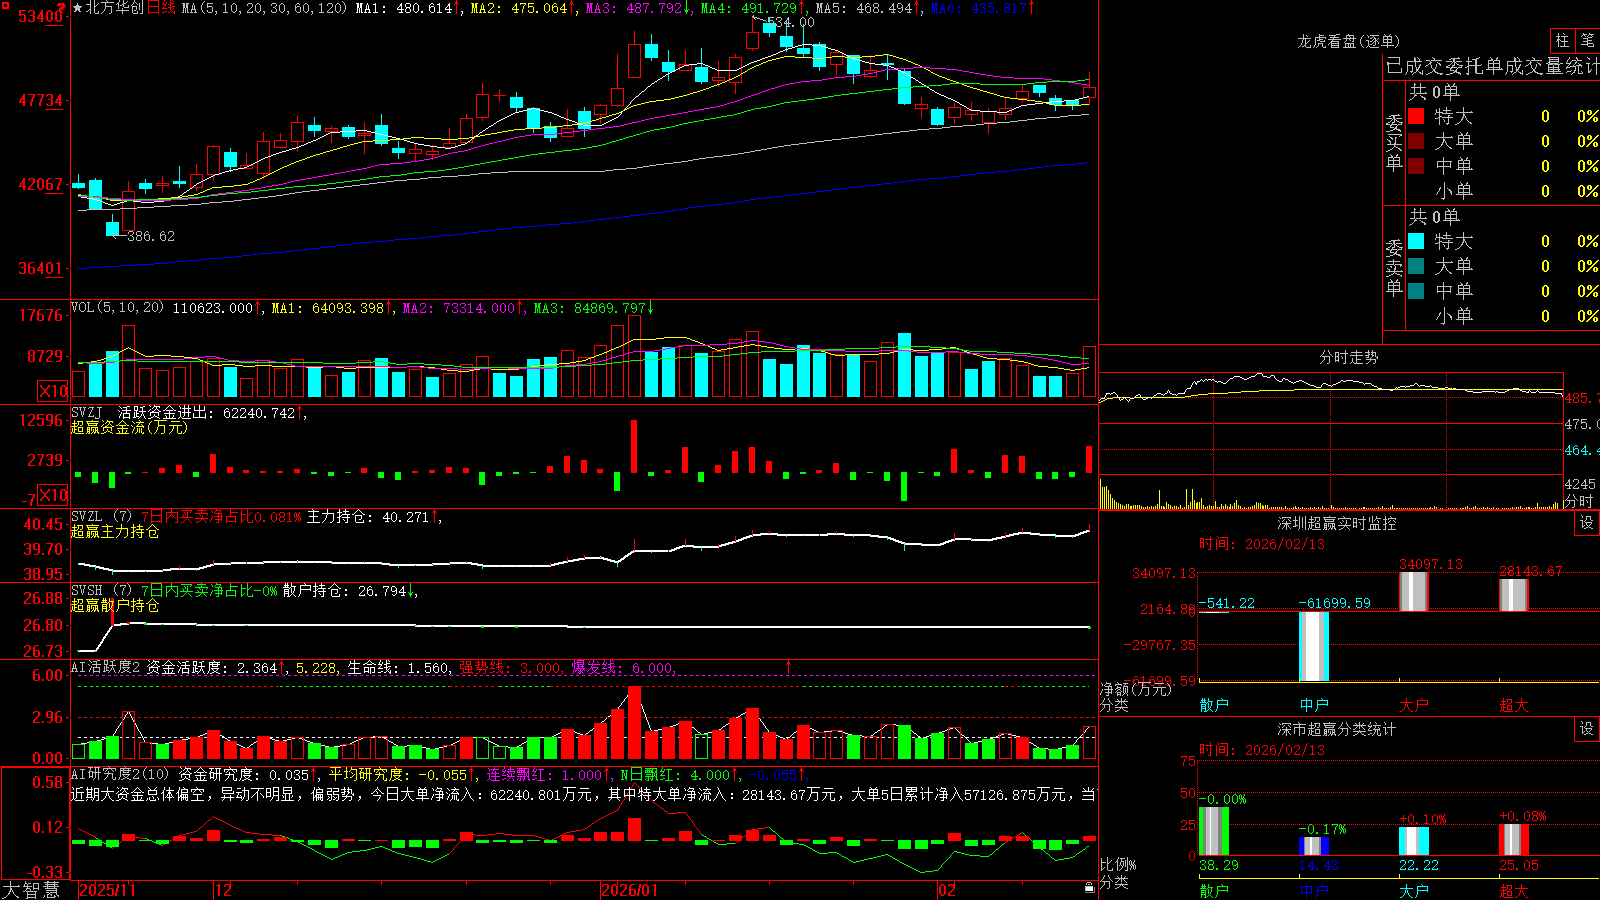1600x900 pixels.
Task: Click the teal 大单 sell-order swatch
Action: pos(1416,266)
